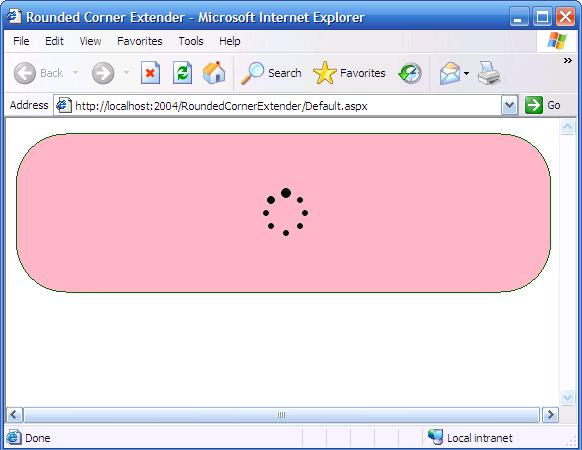Click the Go button label

coord(554,105)
